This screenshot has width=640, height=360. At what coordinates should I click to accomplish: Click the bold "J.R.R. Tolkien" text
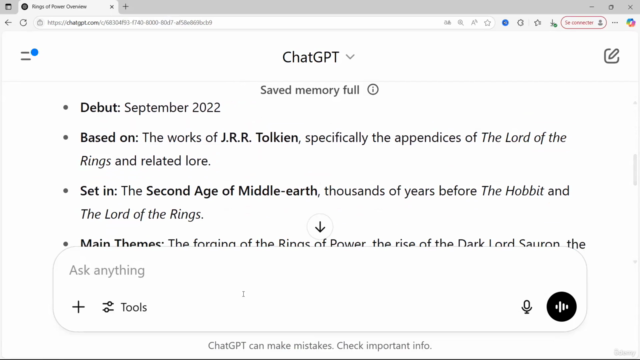pos(260,138)
